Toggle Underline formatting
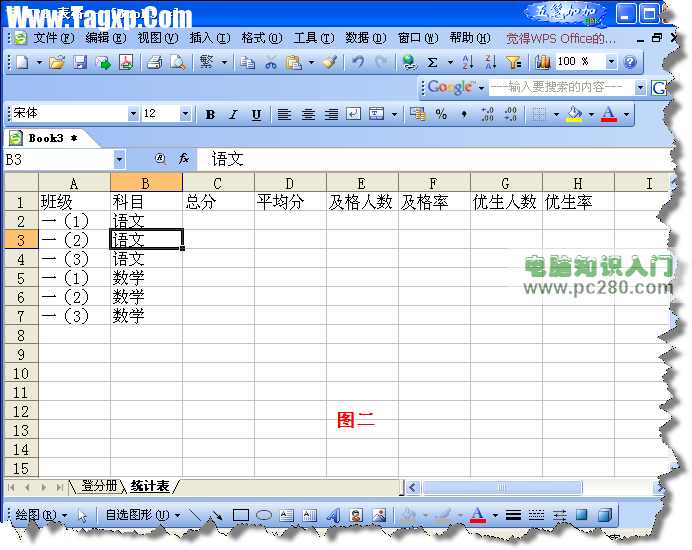The image size is (692, 550). 256,115
